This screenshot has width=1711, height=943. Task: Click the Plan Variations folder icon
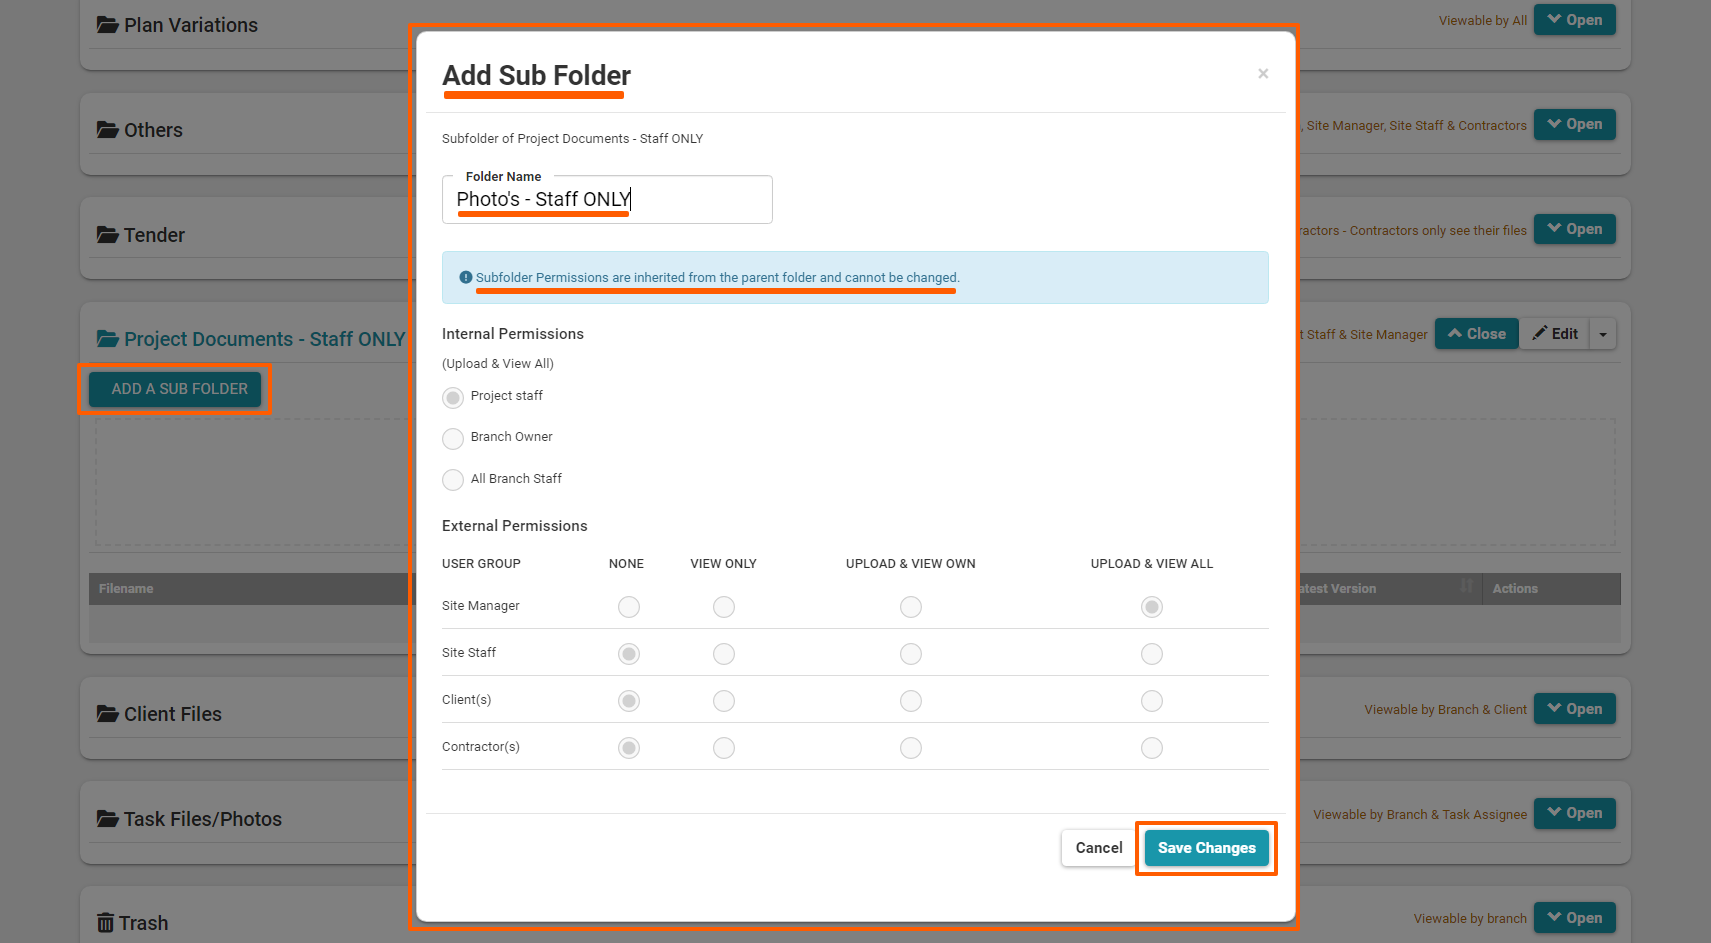[107, 25]
